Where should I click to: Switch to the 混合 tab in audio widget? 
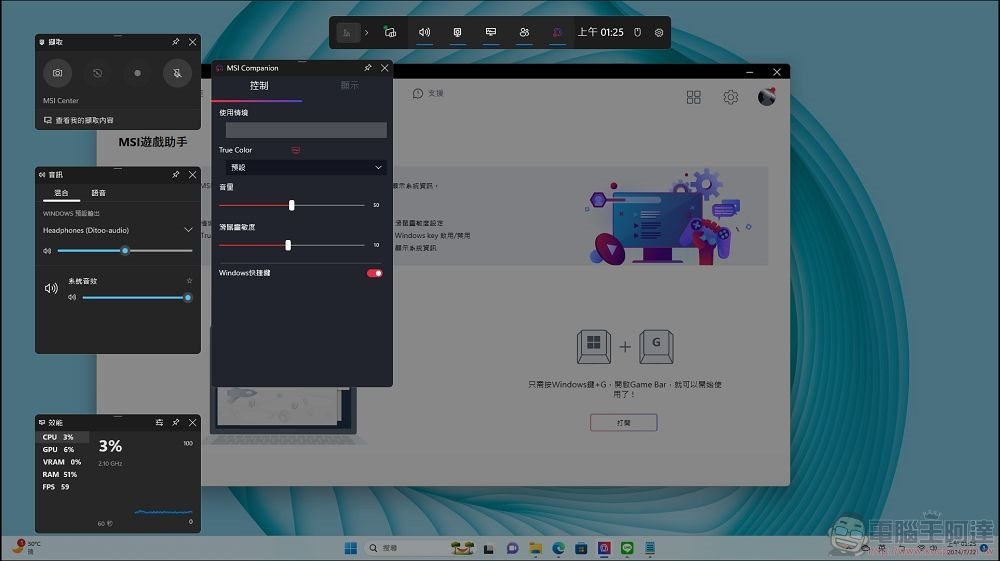[x=61, y=193]
